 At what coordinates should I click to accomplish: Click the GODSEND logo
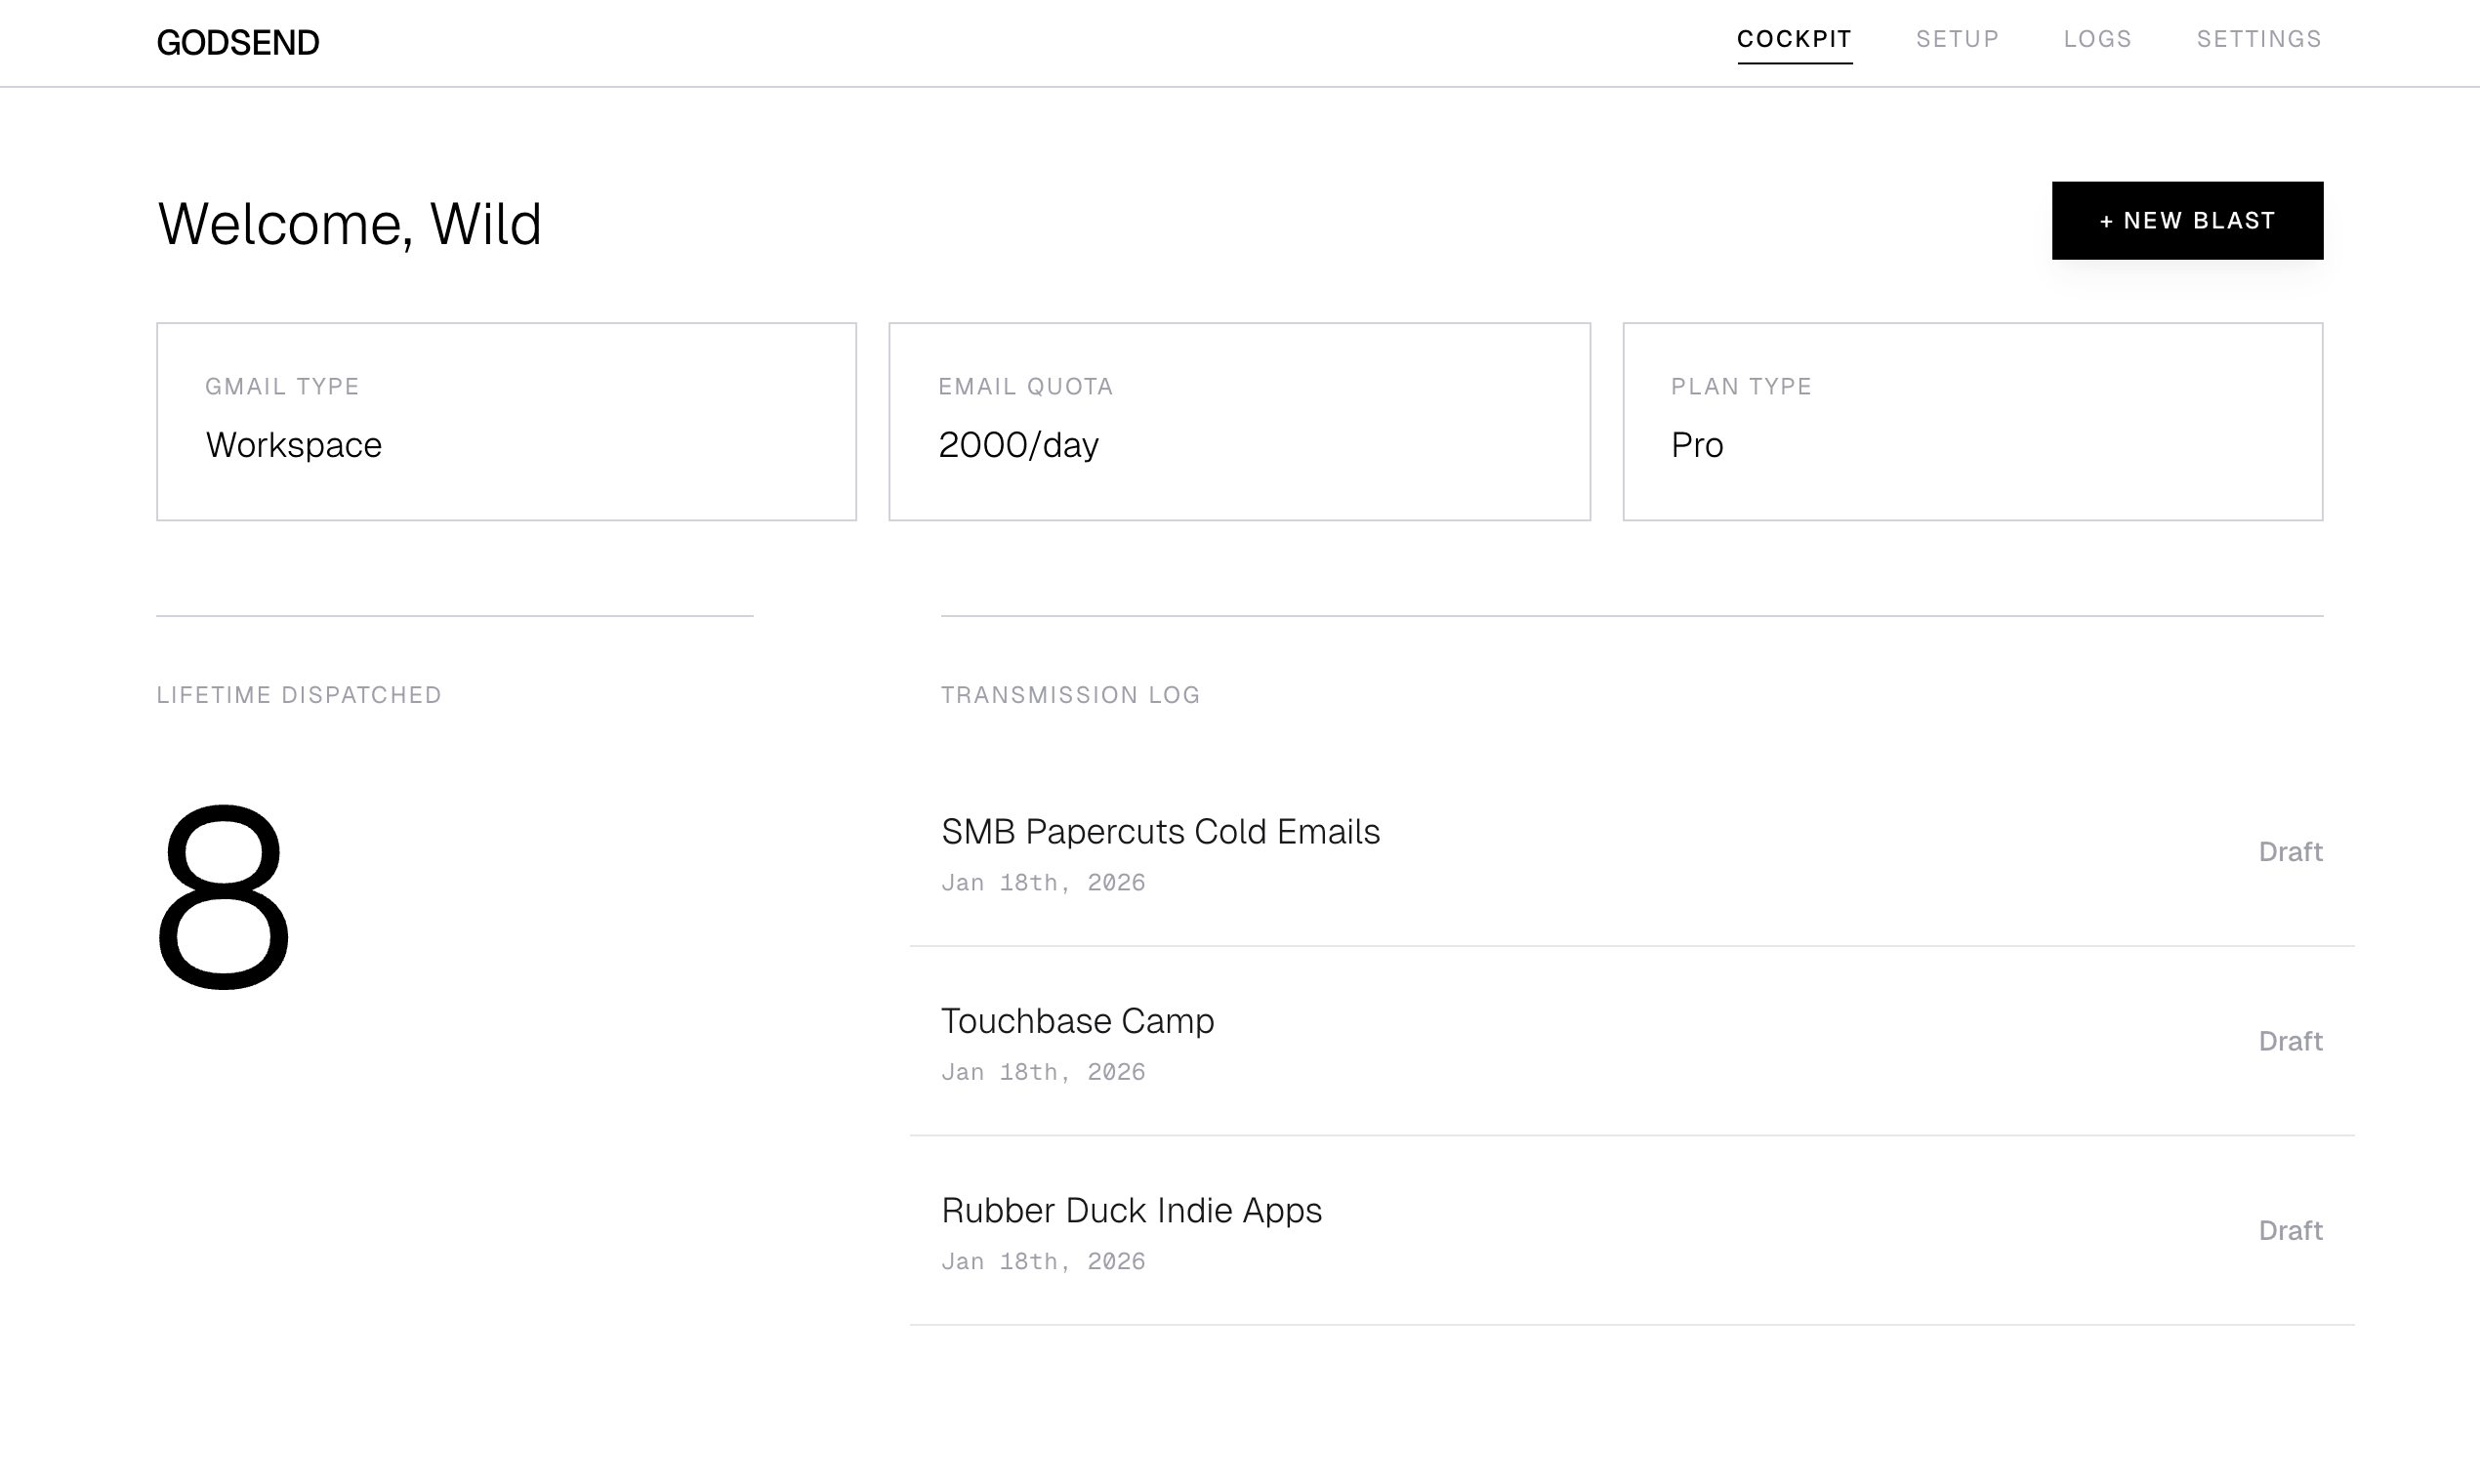click(x=238, y=43)
